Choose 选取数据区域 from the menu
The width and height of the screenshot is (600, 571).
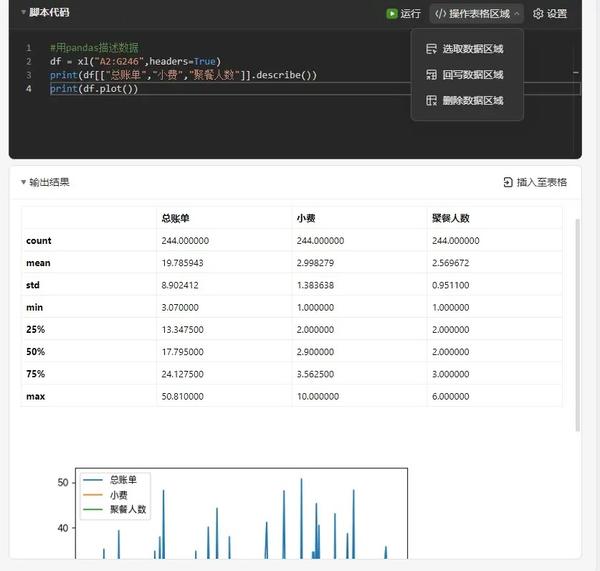click(x=467, y=49)
